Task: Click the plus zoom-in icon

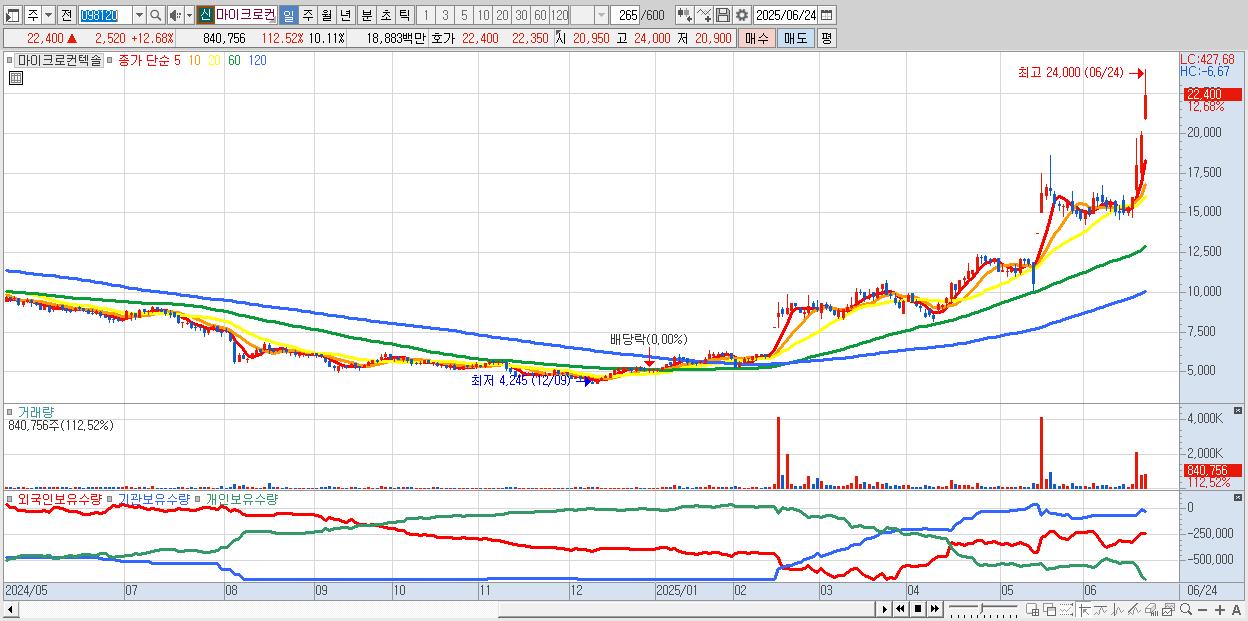Action: coord(1220,609)
